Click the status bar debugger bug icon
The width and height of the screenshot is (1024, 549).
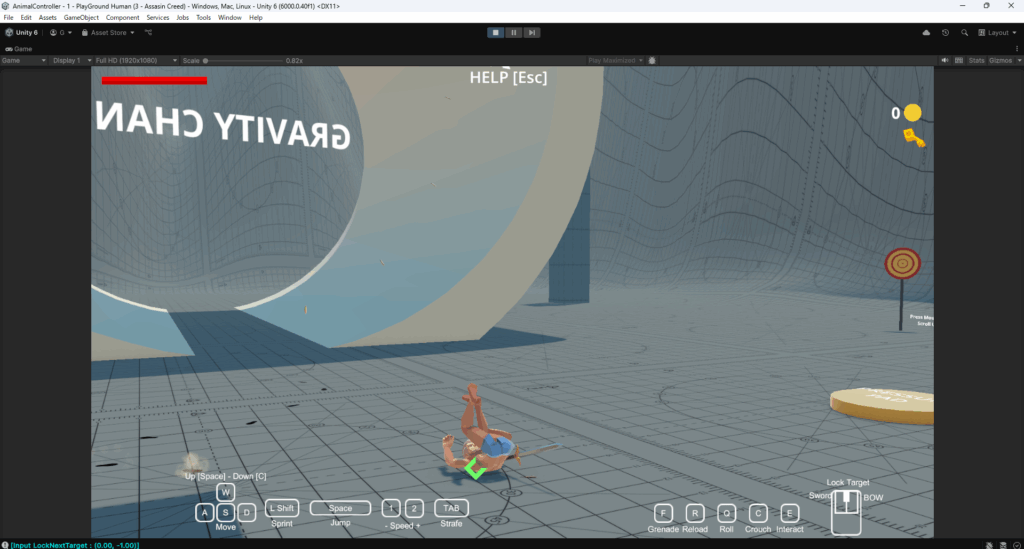coord(989,545)
